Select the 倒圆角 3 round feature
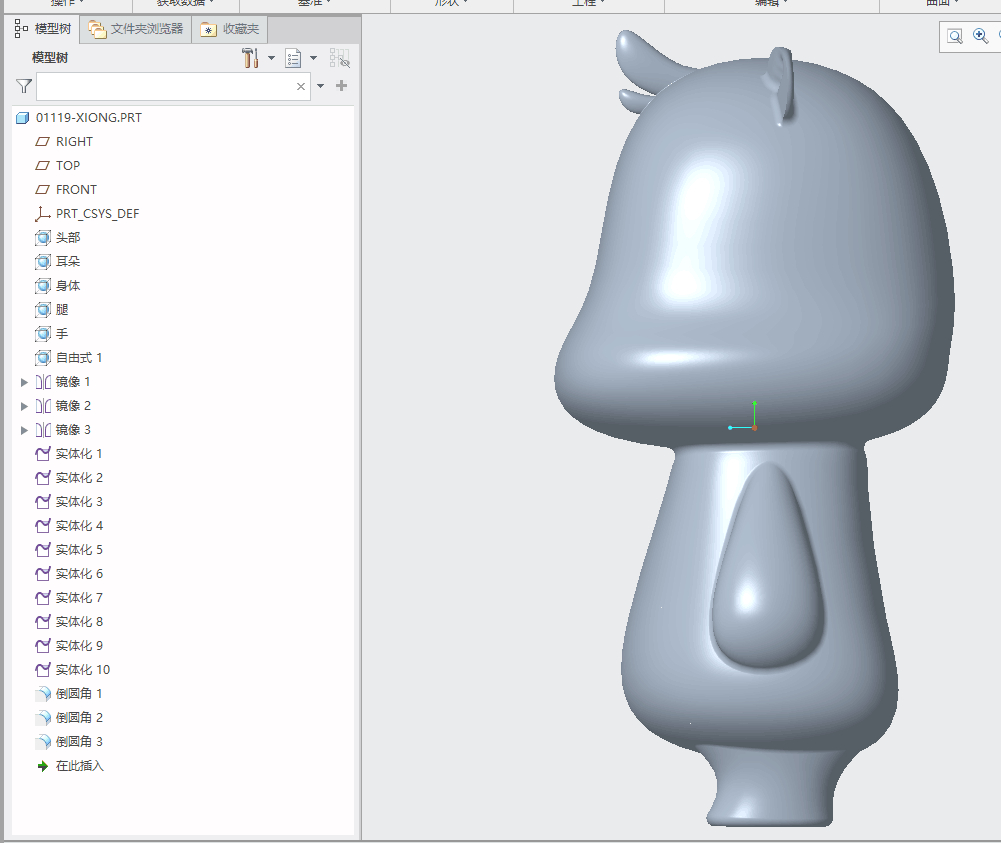 pos(69,742)
